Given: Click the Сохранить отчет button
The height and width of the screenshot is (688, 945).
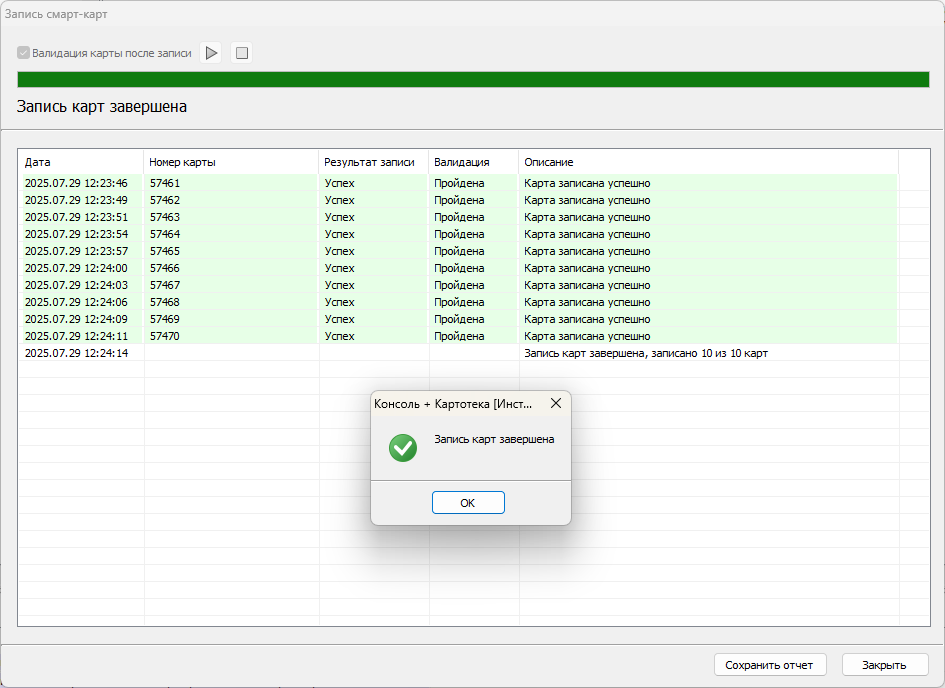Looking at the screenshot, I should click(769, 665).
